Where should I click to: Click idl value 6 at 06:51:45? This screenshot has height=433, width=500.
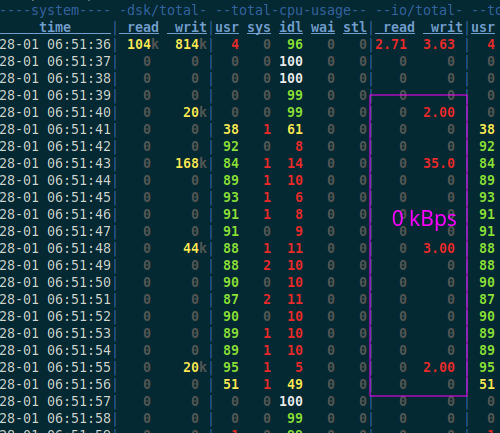pyautogui.click(x=299, y=197)
